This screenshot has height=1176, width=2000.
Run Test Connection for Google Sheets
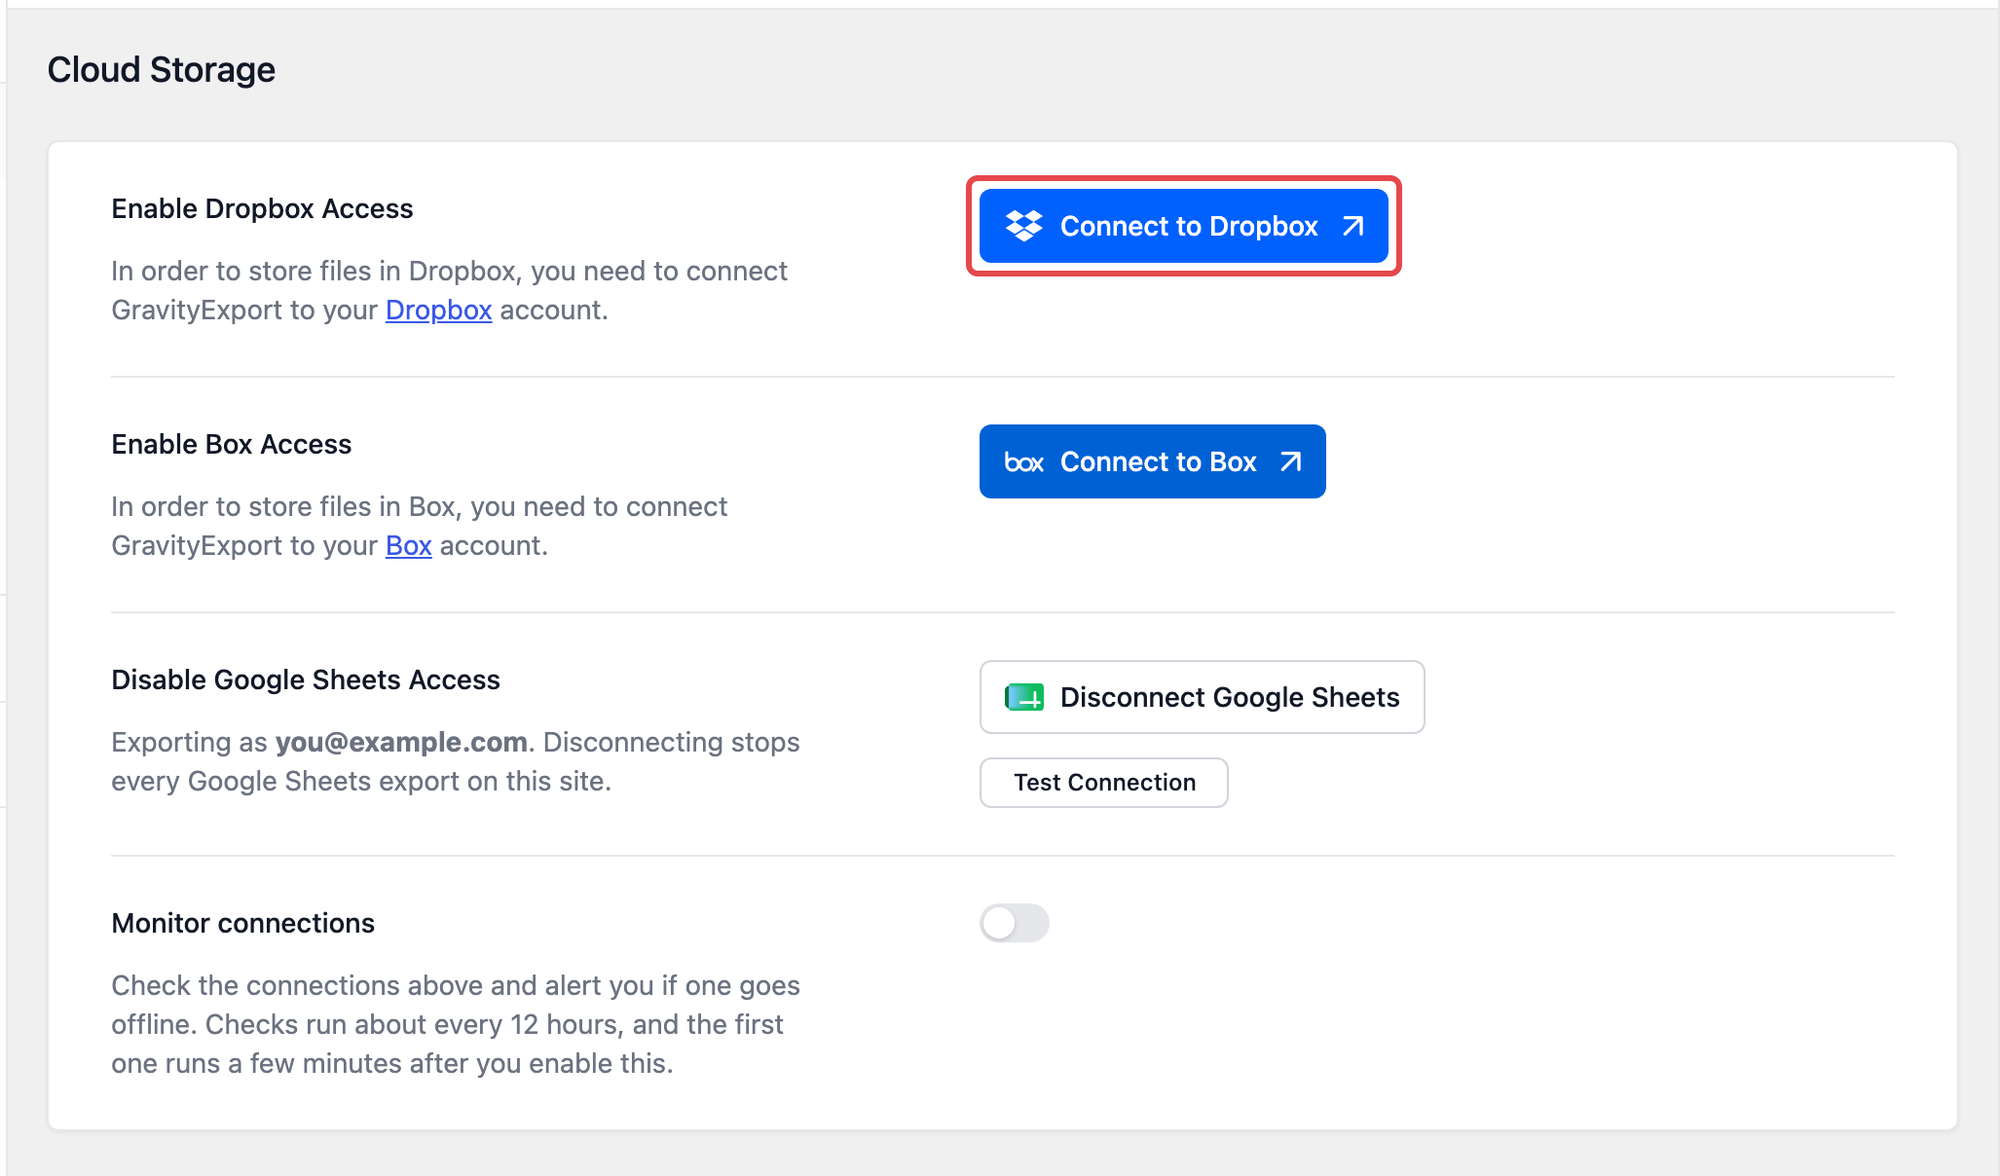(1104, 782)
